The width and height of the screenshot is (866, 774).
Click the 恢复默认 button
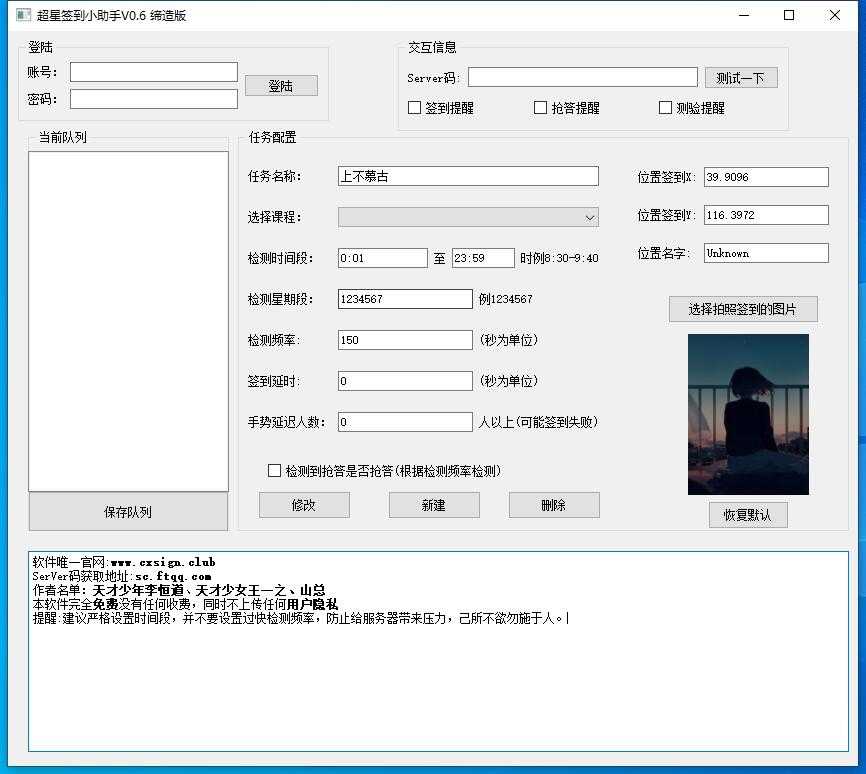coord(748,515)
